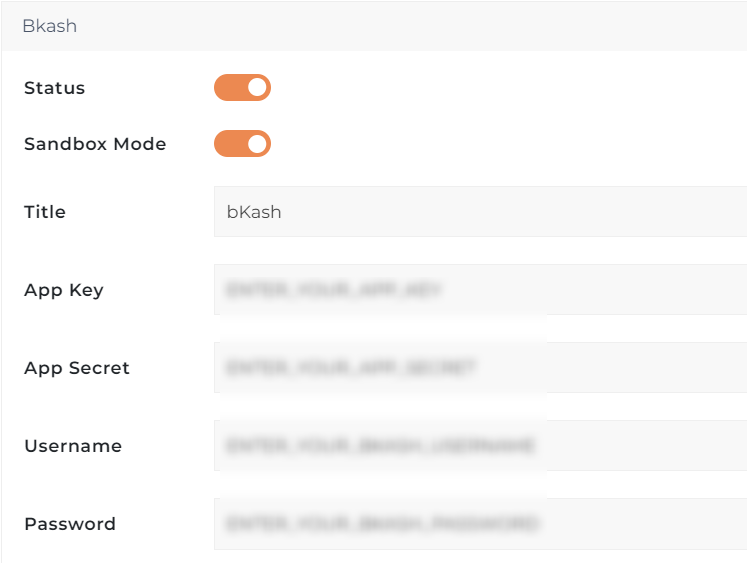Click the "App Key" label text
747x563 pixels.
[x=64, y=290]
